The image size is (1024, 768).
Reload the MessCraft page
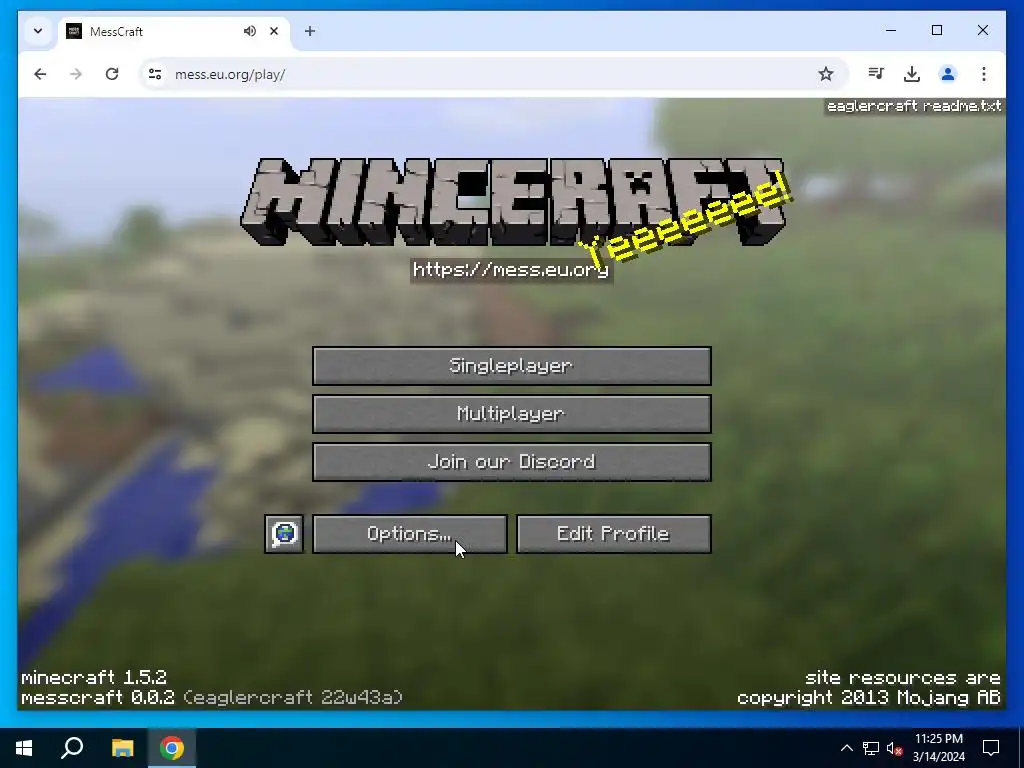pyautogui.click(x=112, y=74)
